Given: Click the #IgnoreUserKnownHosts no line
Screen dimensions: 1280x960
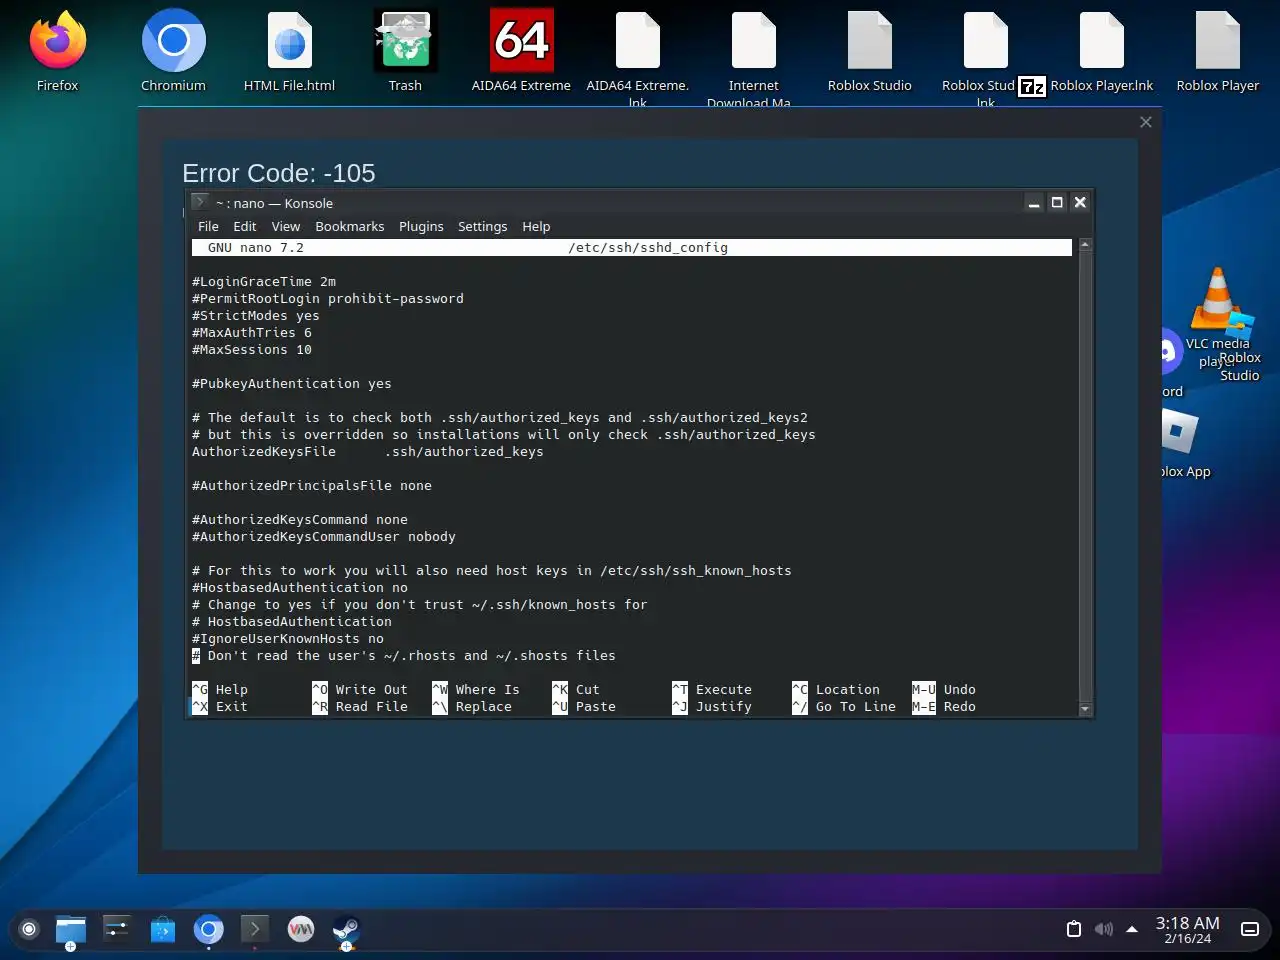Looking at the screenshot, I should click(288, 638).
